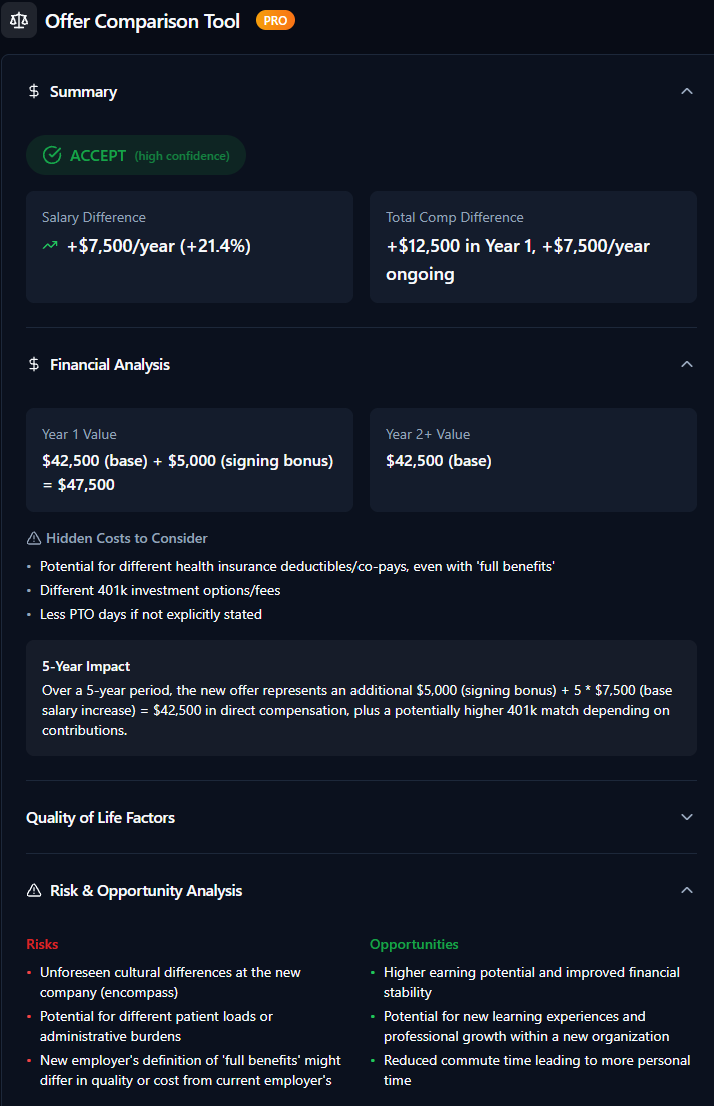This screenshot has height=1106, width=714.
Task: Click the Opportunities column heading
Action: click(414, 944)
